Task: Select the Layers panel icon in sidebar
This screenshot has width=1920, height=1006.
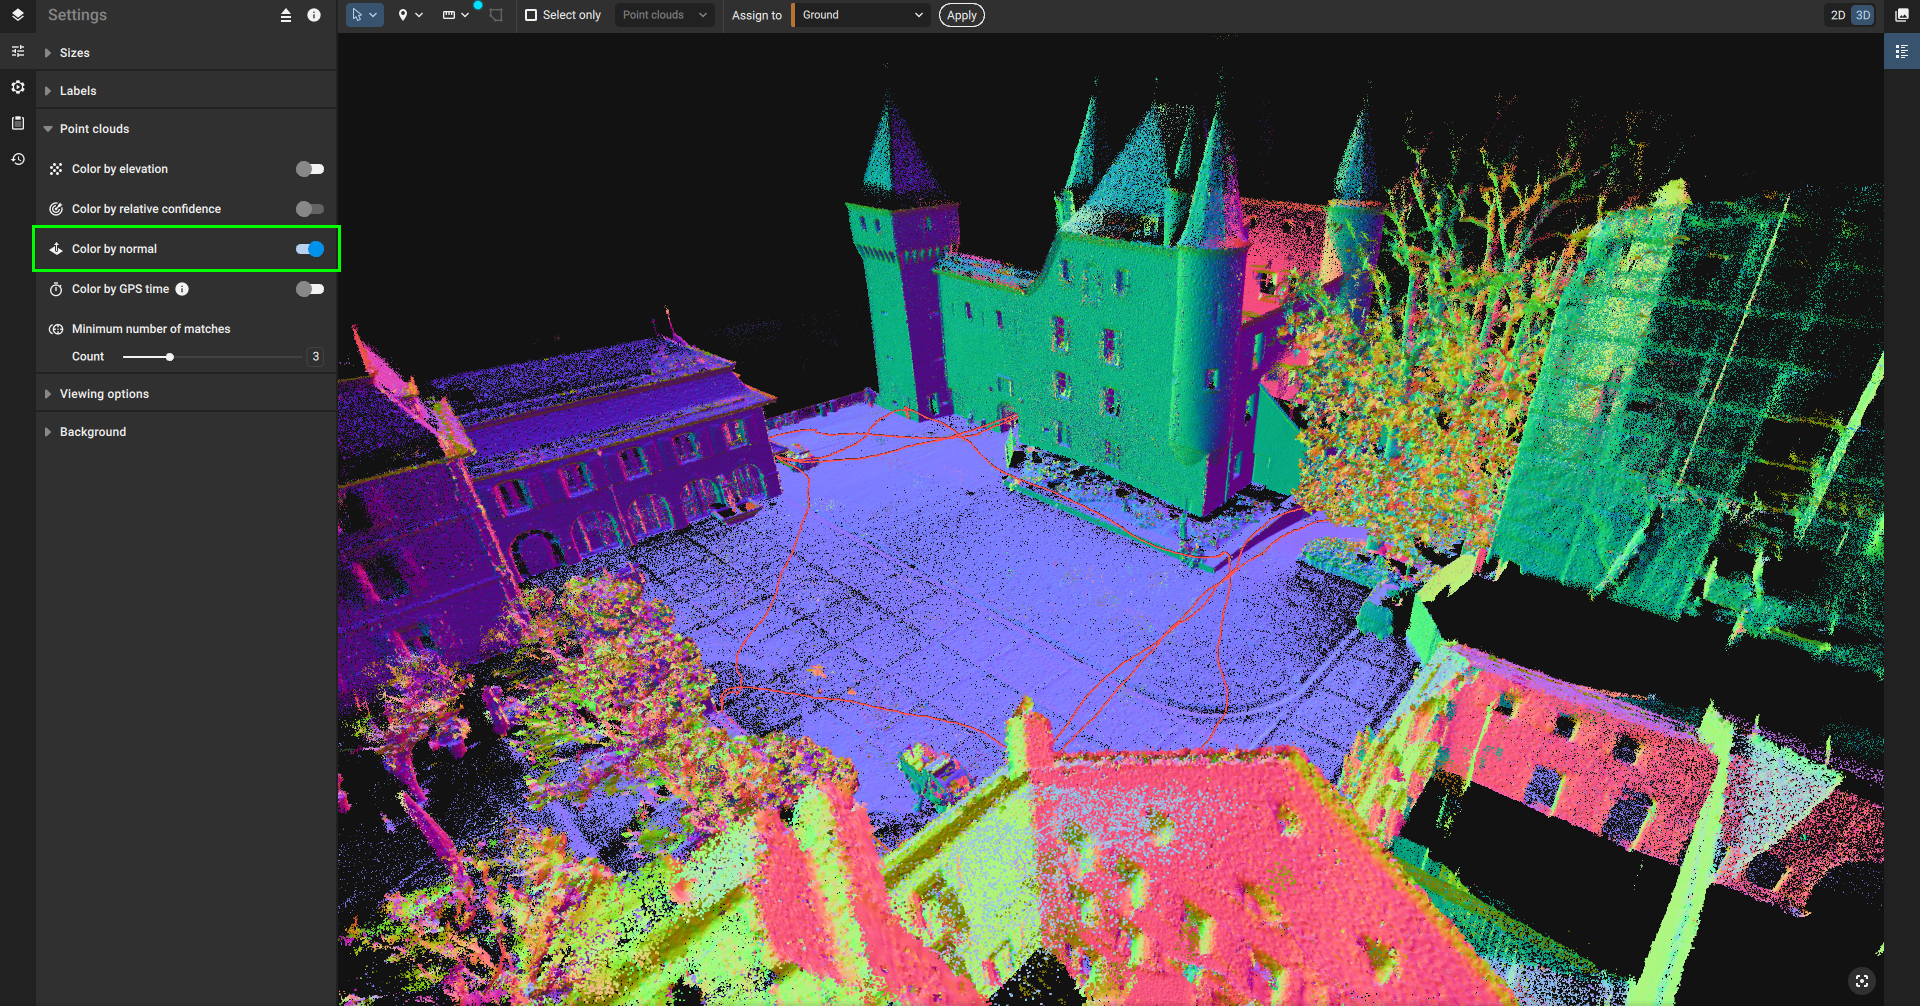Action: pos(17,15)
